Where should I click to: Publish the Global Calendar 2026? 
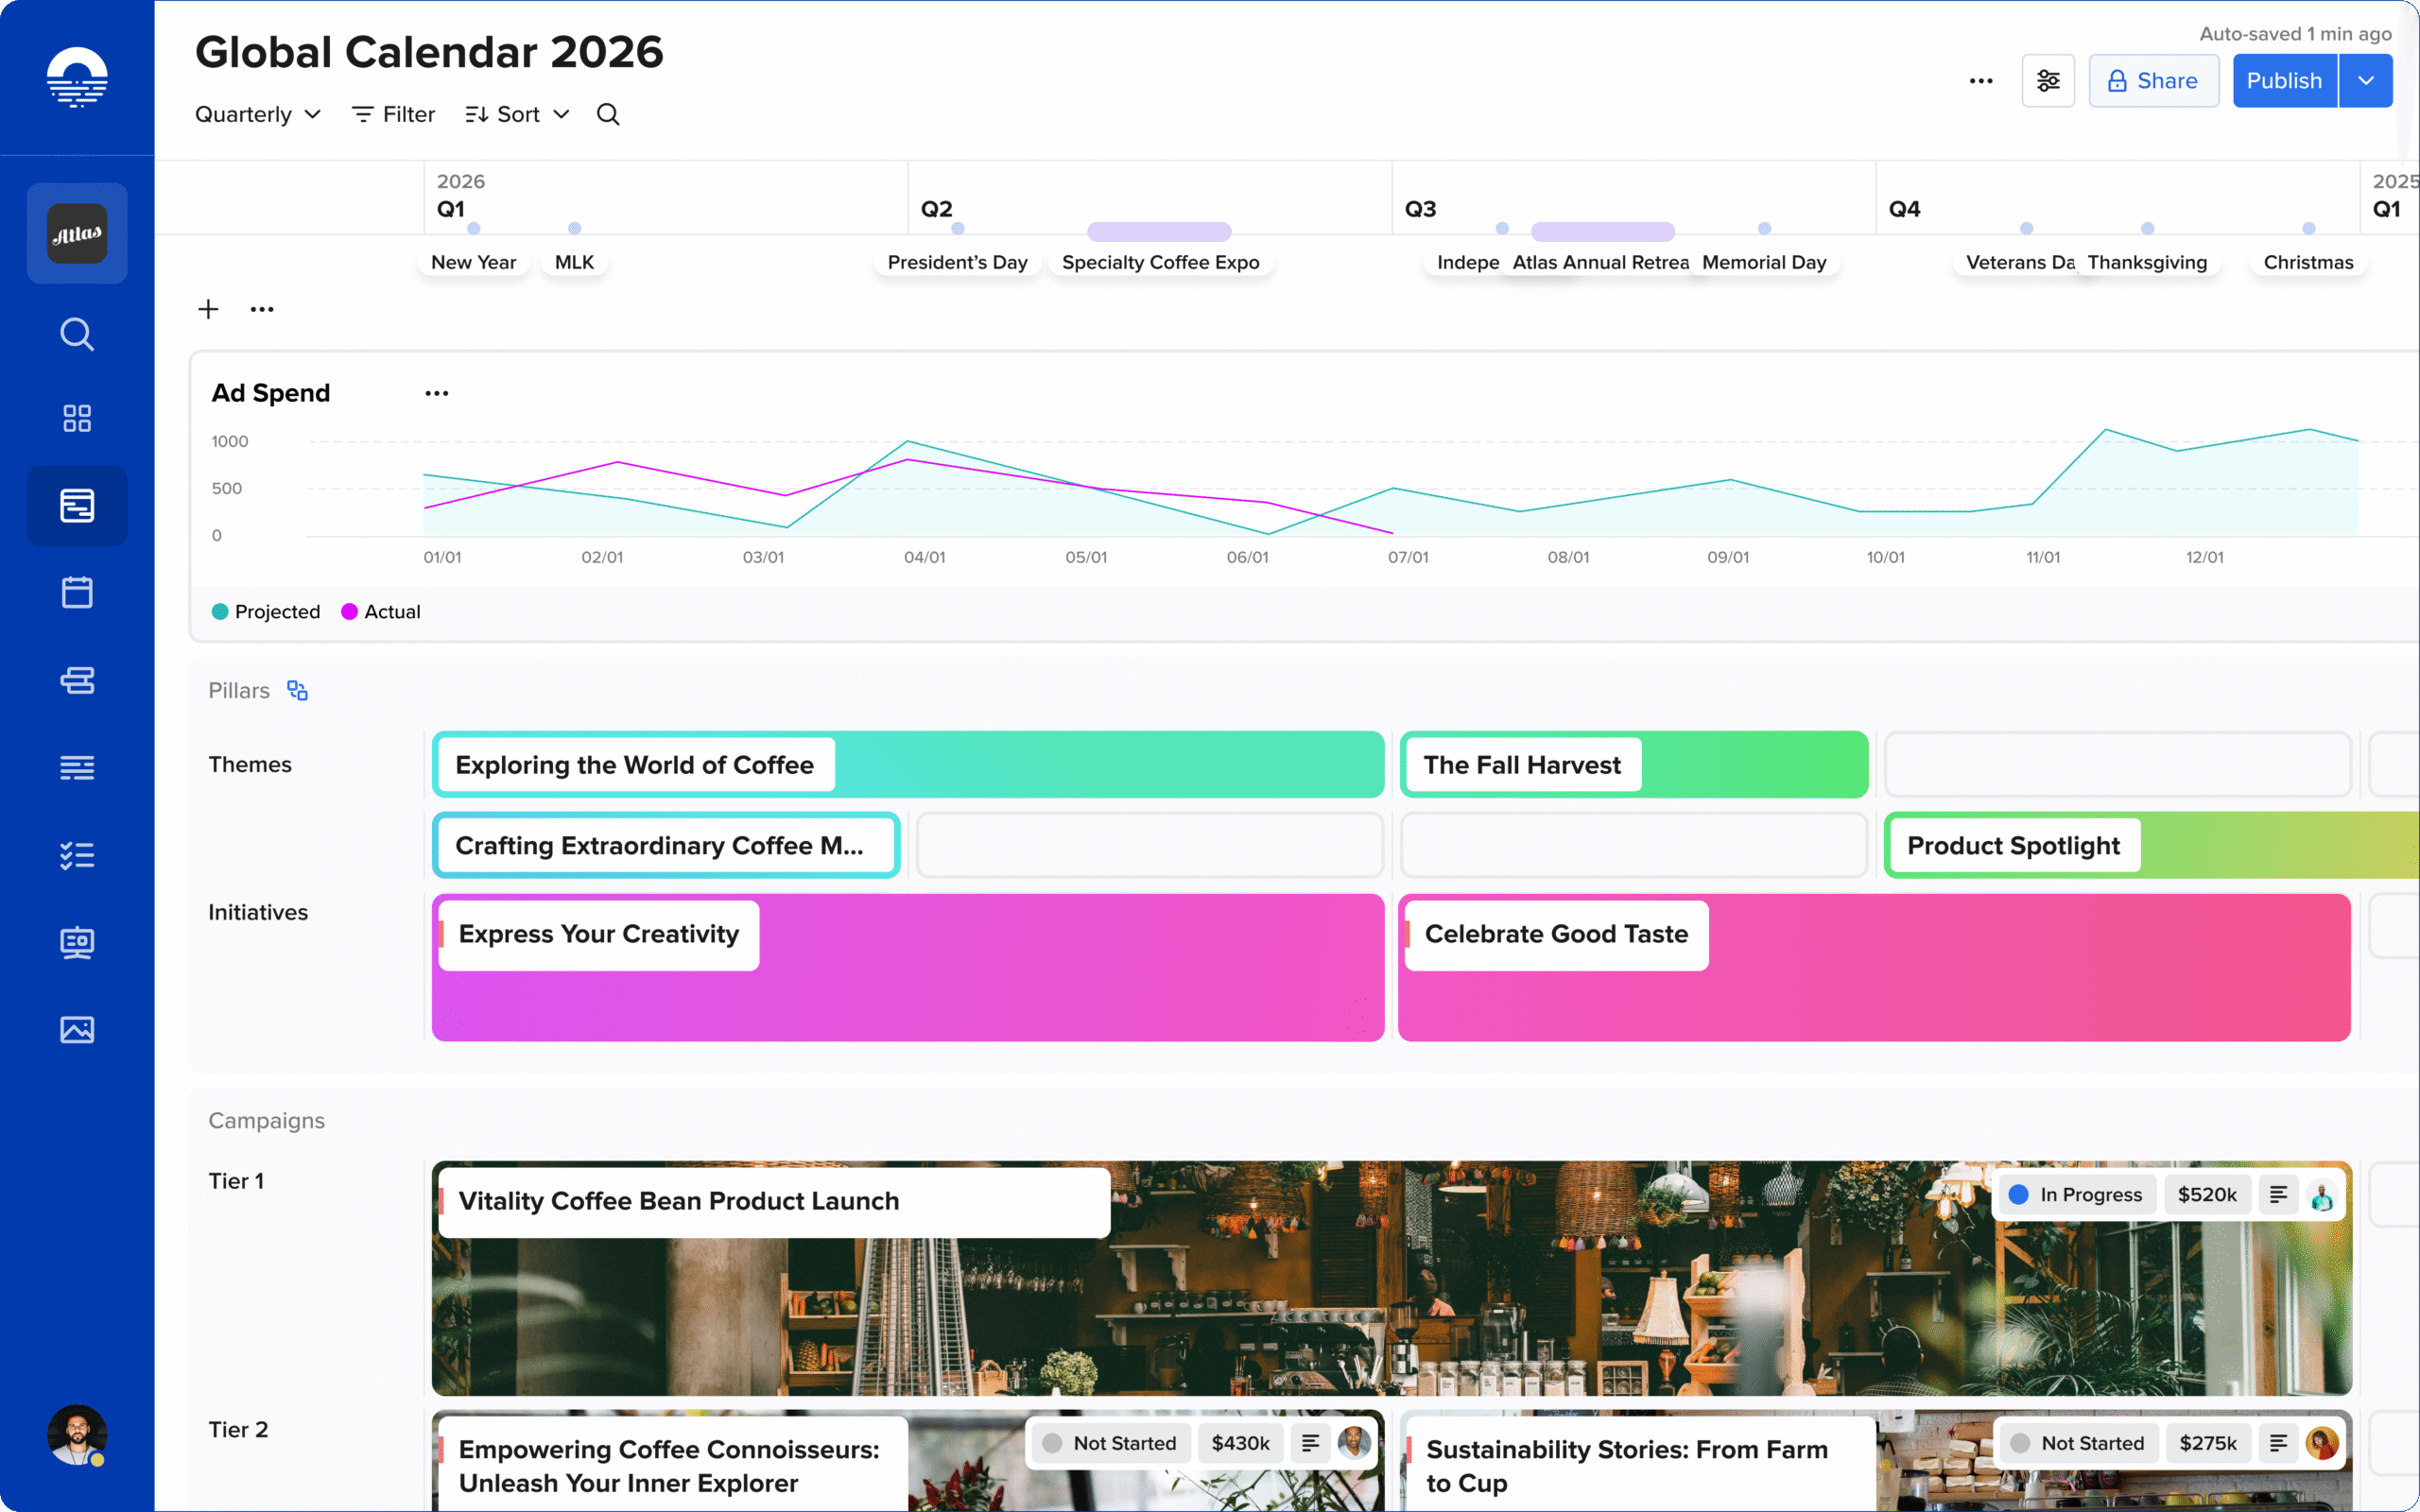2285,80
